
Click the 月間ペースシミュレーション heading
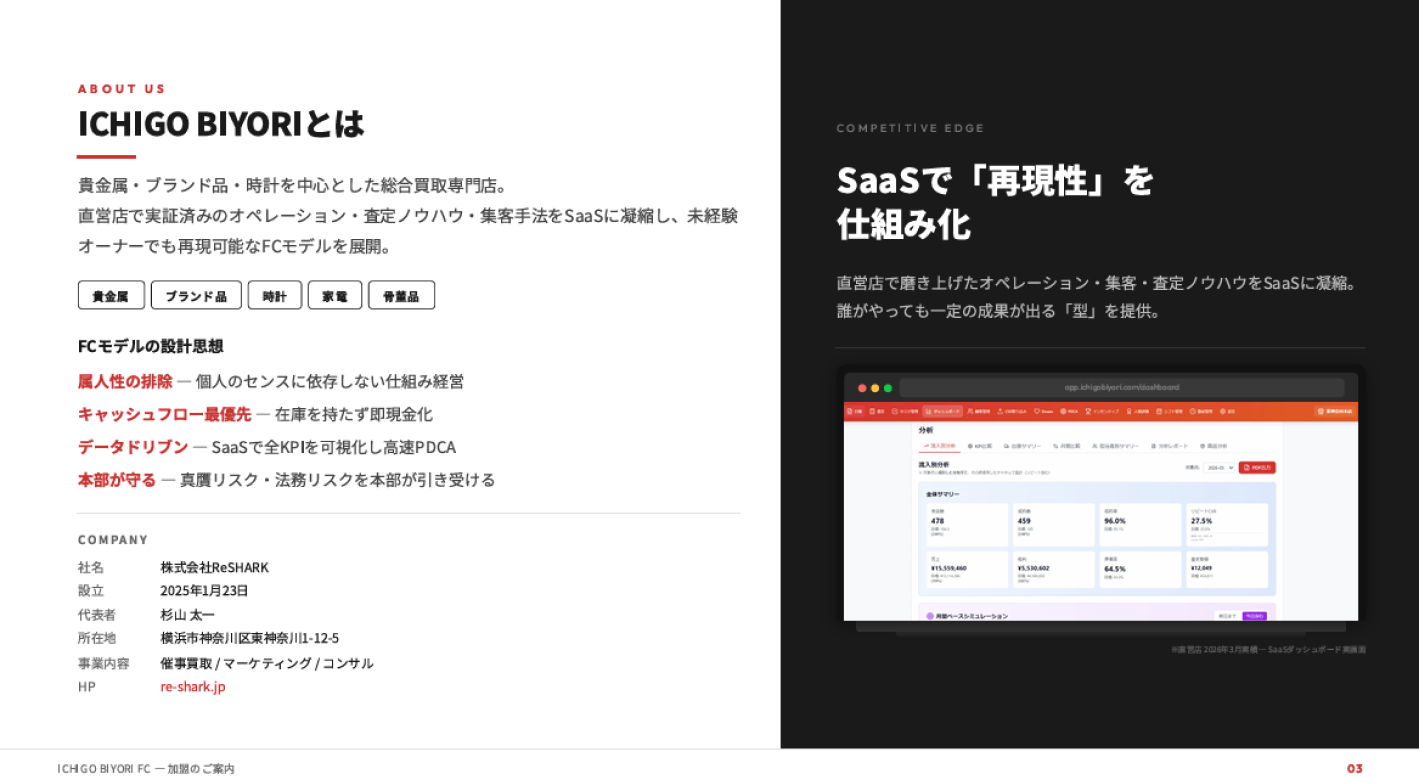[971, 616]
